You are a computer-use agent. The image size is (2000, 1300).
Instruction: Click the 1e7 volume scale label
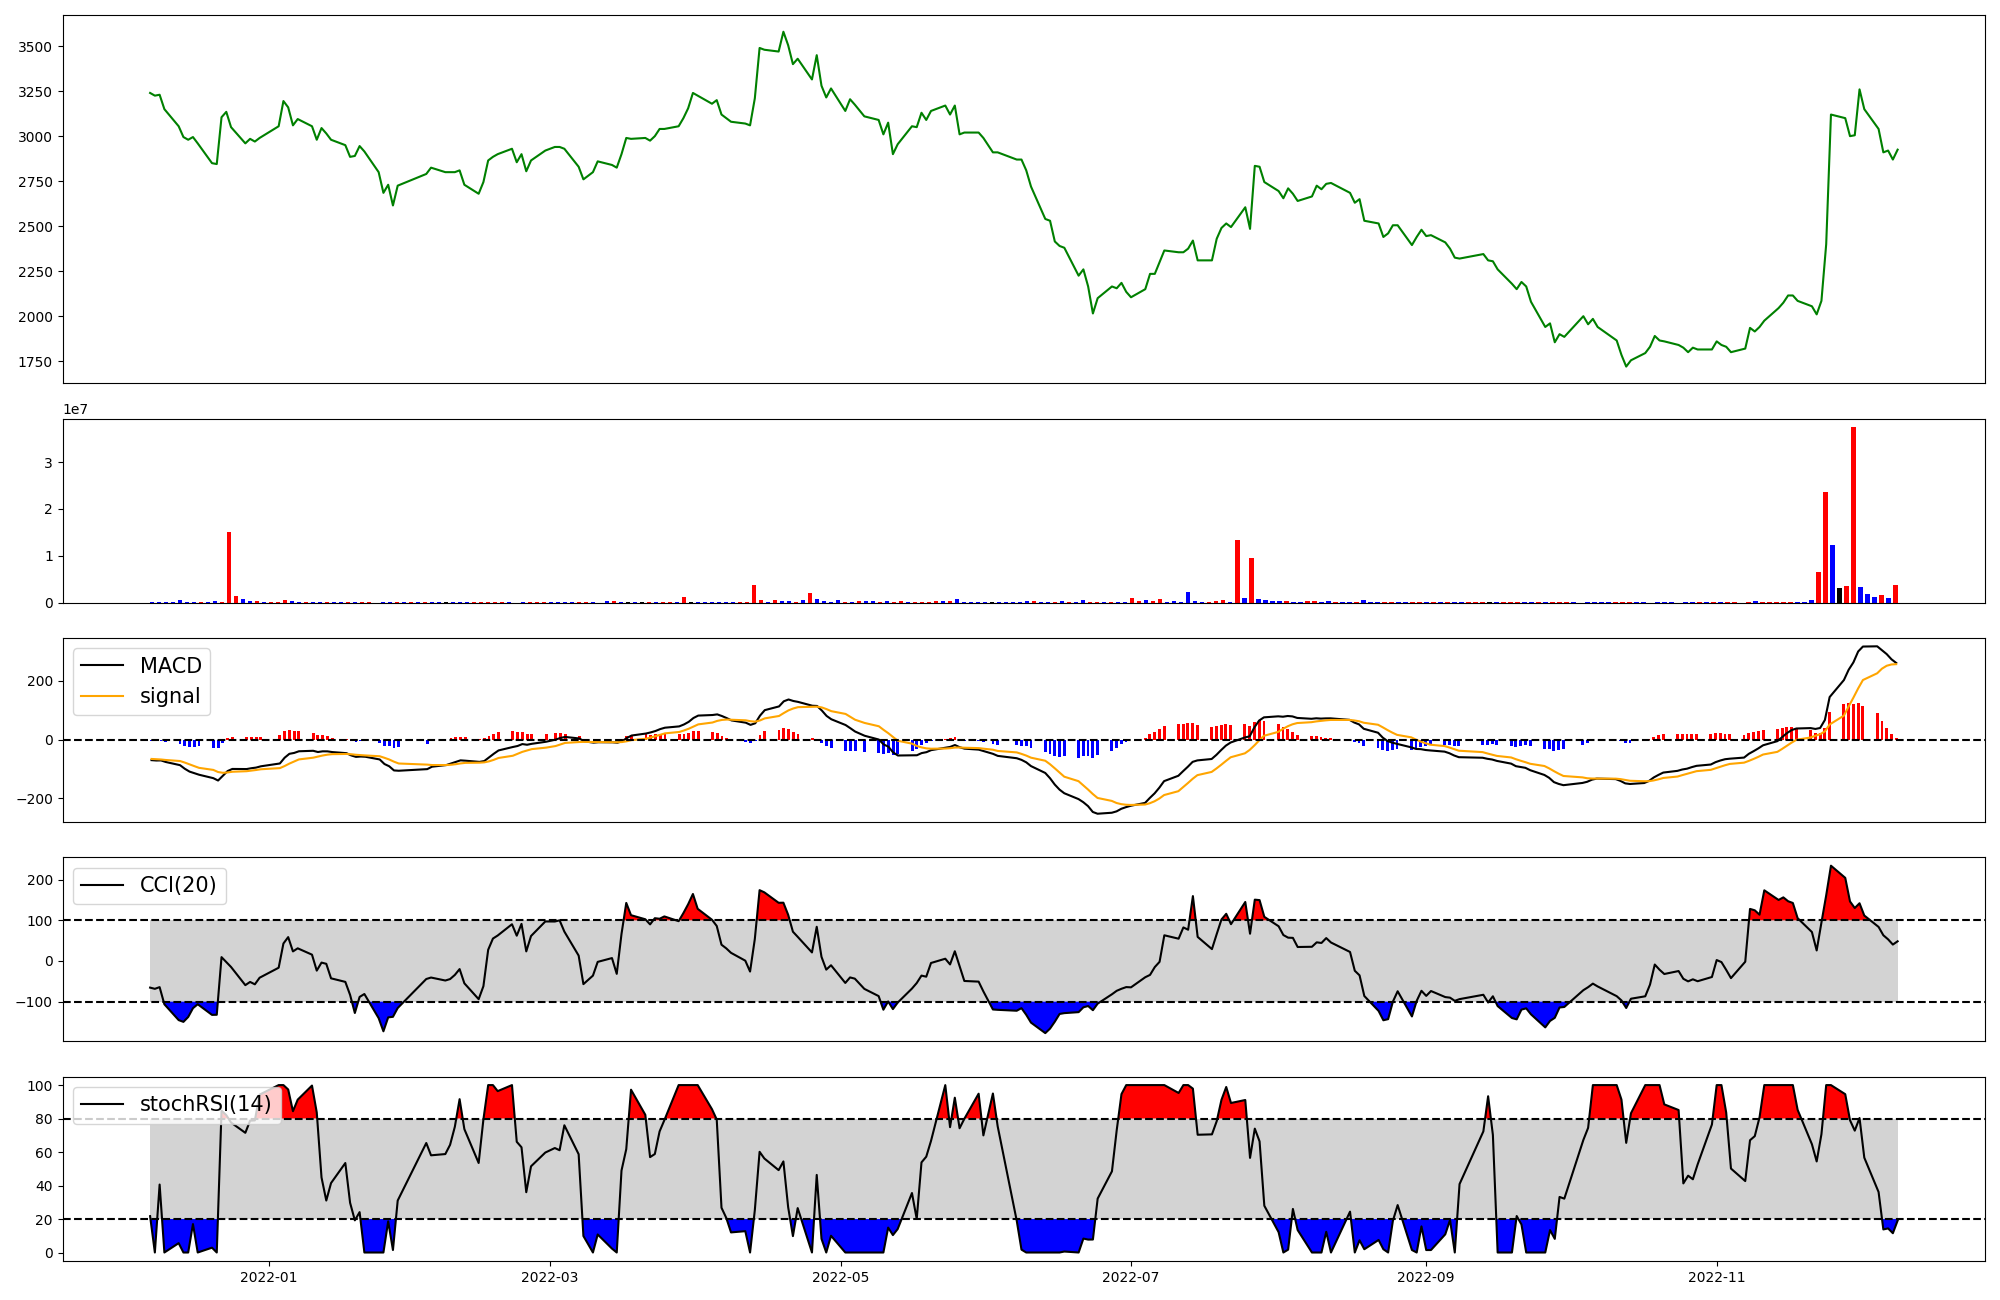pyautogui.click(x=75, y=410)
